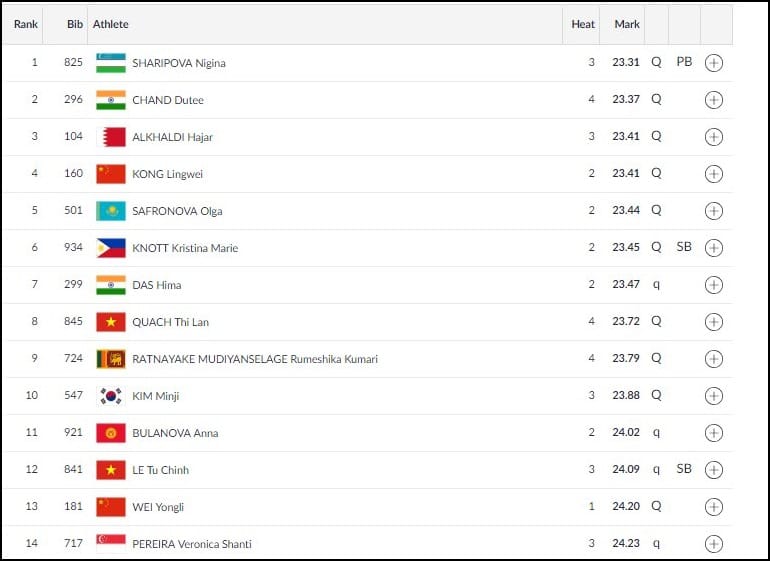Image resolution: width=770 pixels, height=561 pixels.
Task: Click plus icon in BULANOVA Anna row
Action: click(714, 433)
